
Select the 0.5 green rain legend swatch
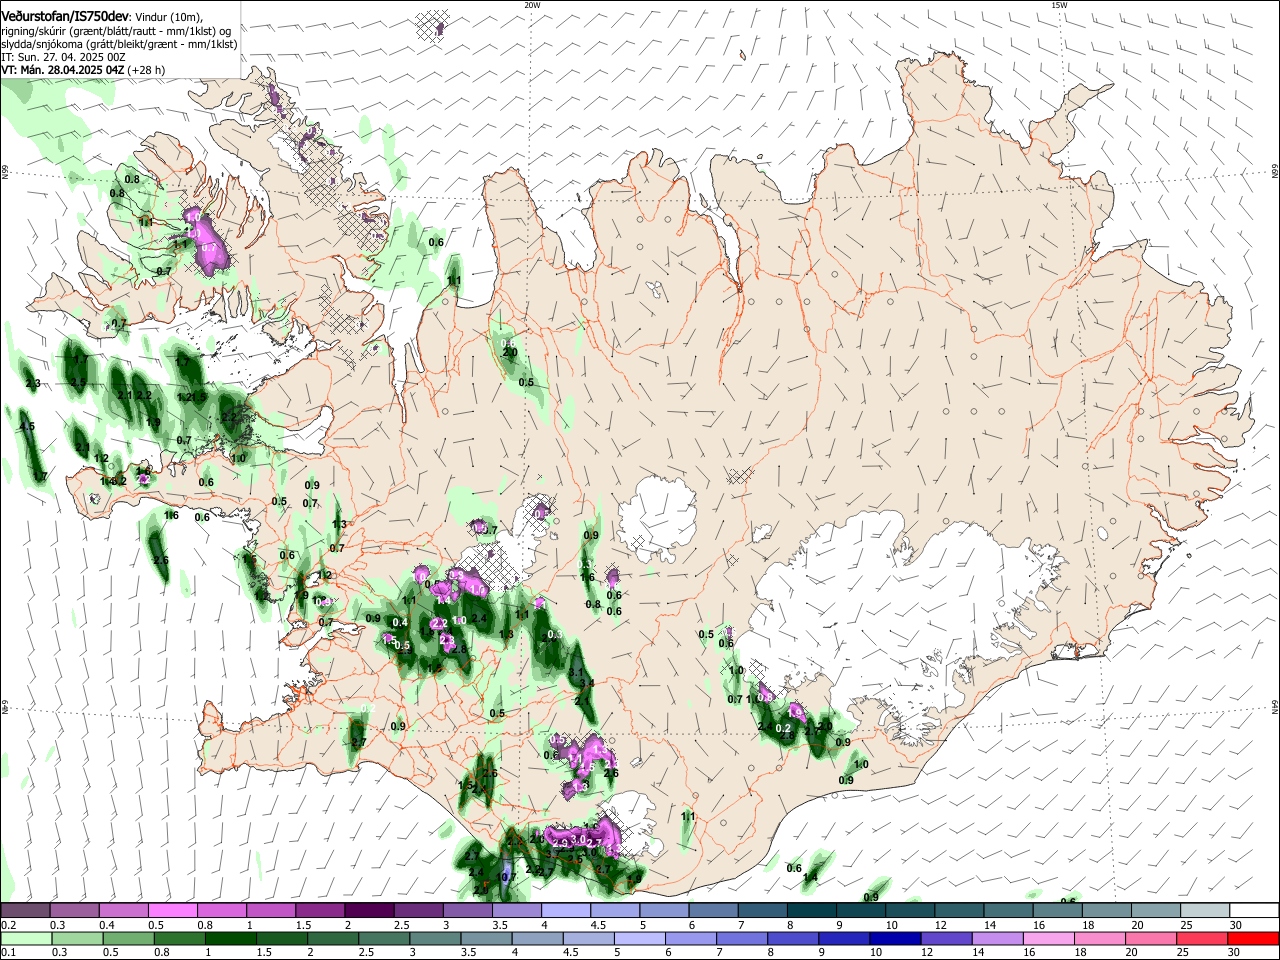click(127, 938)
